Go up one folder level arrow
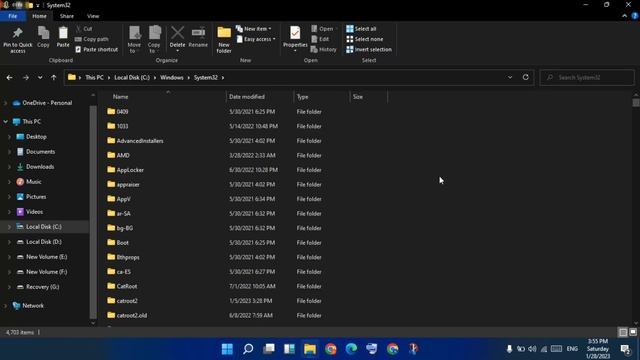Screen dimensions: 640x360 pyautogui.click(x=53, y=77)
